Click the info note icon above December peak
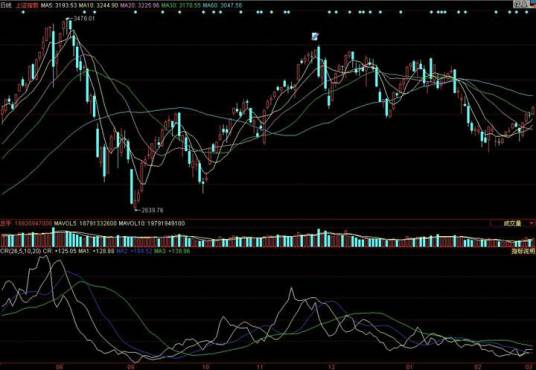The height and width of the screenshot is (370, 536). 315,36
